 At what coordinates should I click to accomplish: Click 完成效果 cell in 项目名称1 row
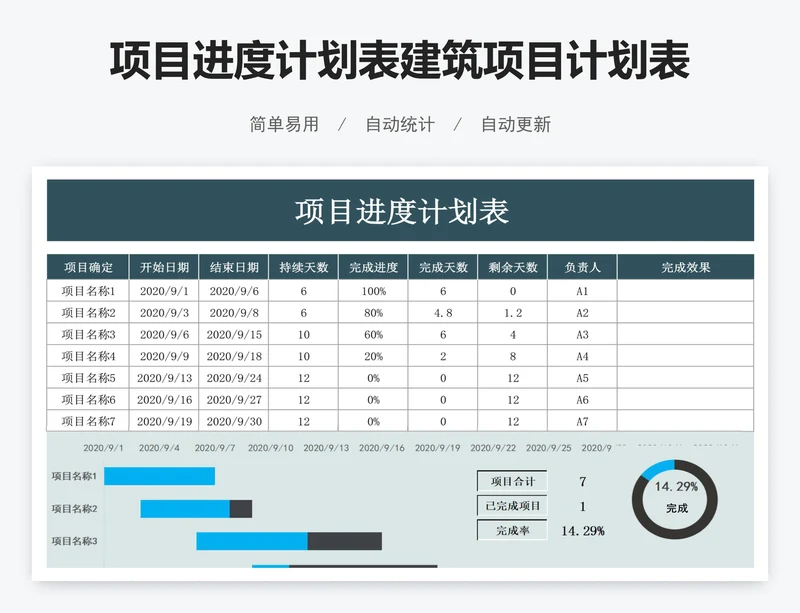(x=686, y=291)
